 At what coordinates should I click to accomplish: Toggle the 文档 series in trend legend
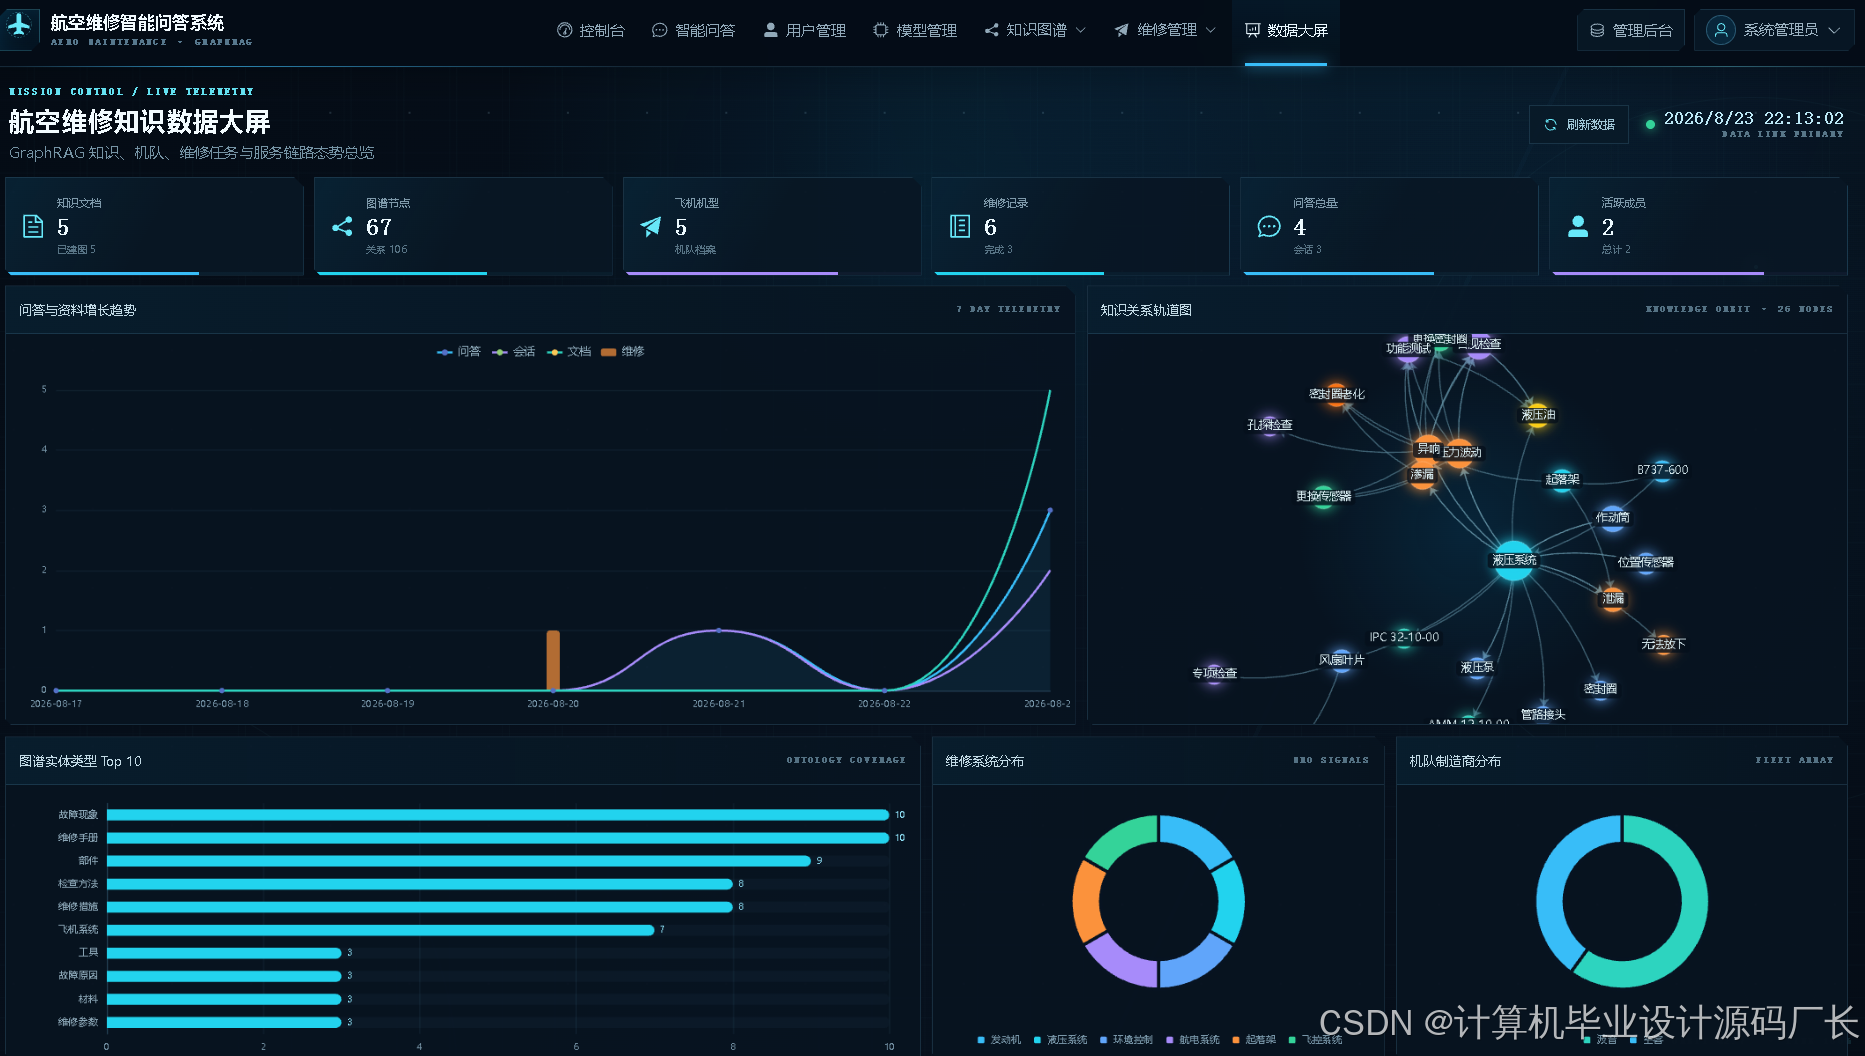point(569,351)
